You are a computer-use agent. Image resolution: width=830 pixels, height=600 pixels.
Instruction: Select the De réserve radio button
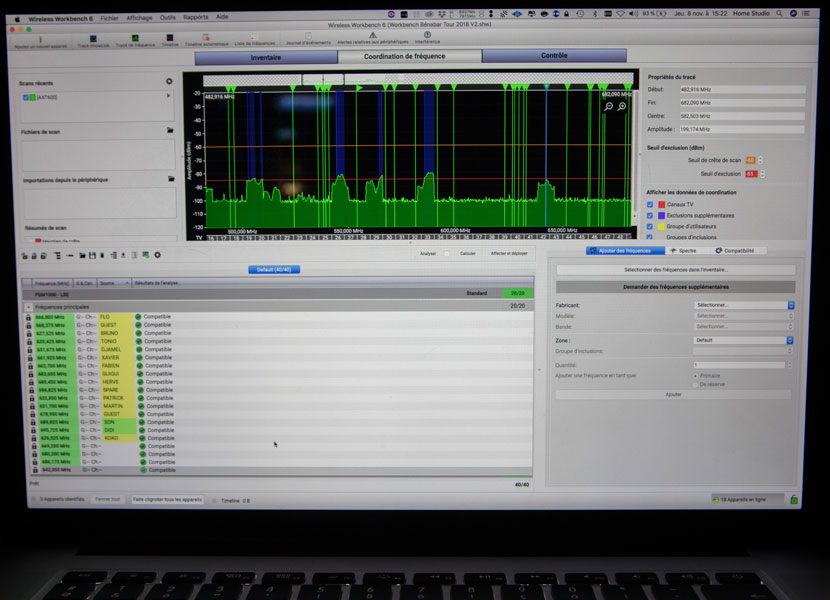(696, 384)
